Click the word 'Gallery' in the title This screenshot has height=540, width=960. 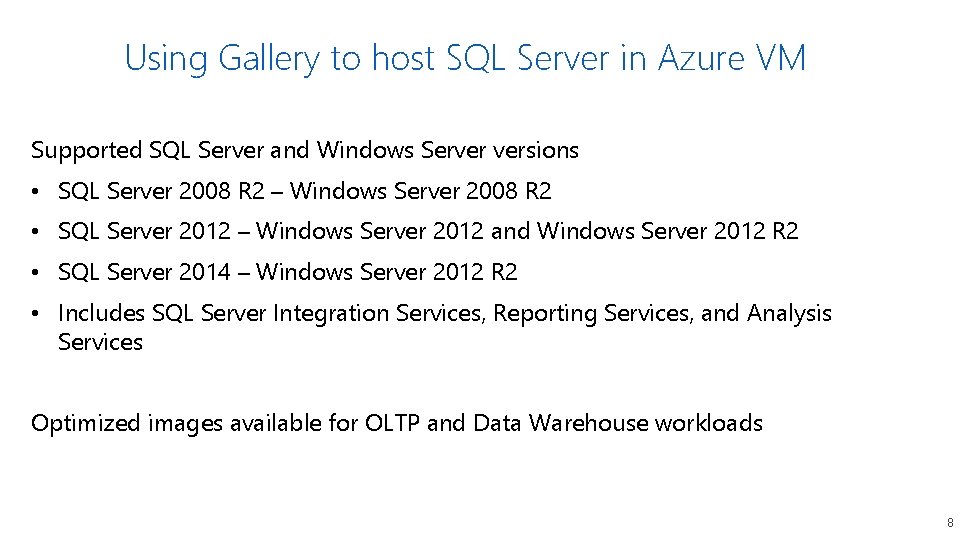269,60
